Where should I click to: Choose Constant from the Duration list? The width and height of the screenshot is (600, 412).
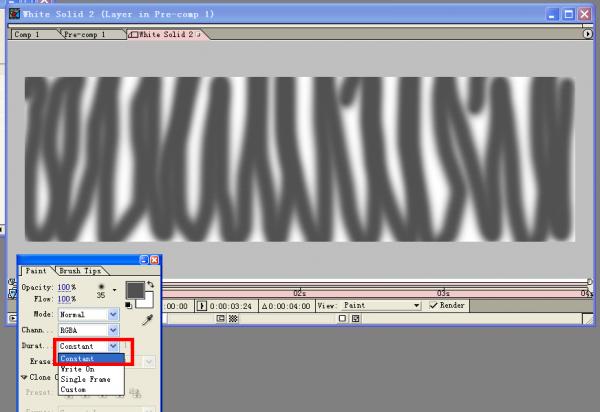91,358
